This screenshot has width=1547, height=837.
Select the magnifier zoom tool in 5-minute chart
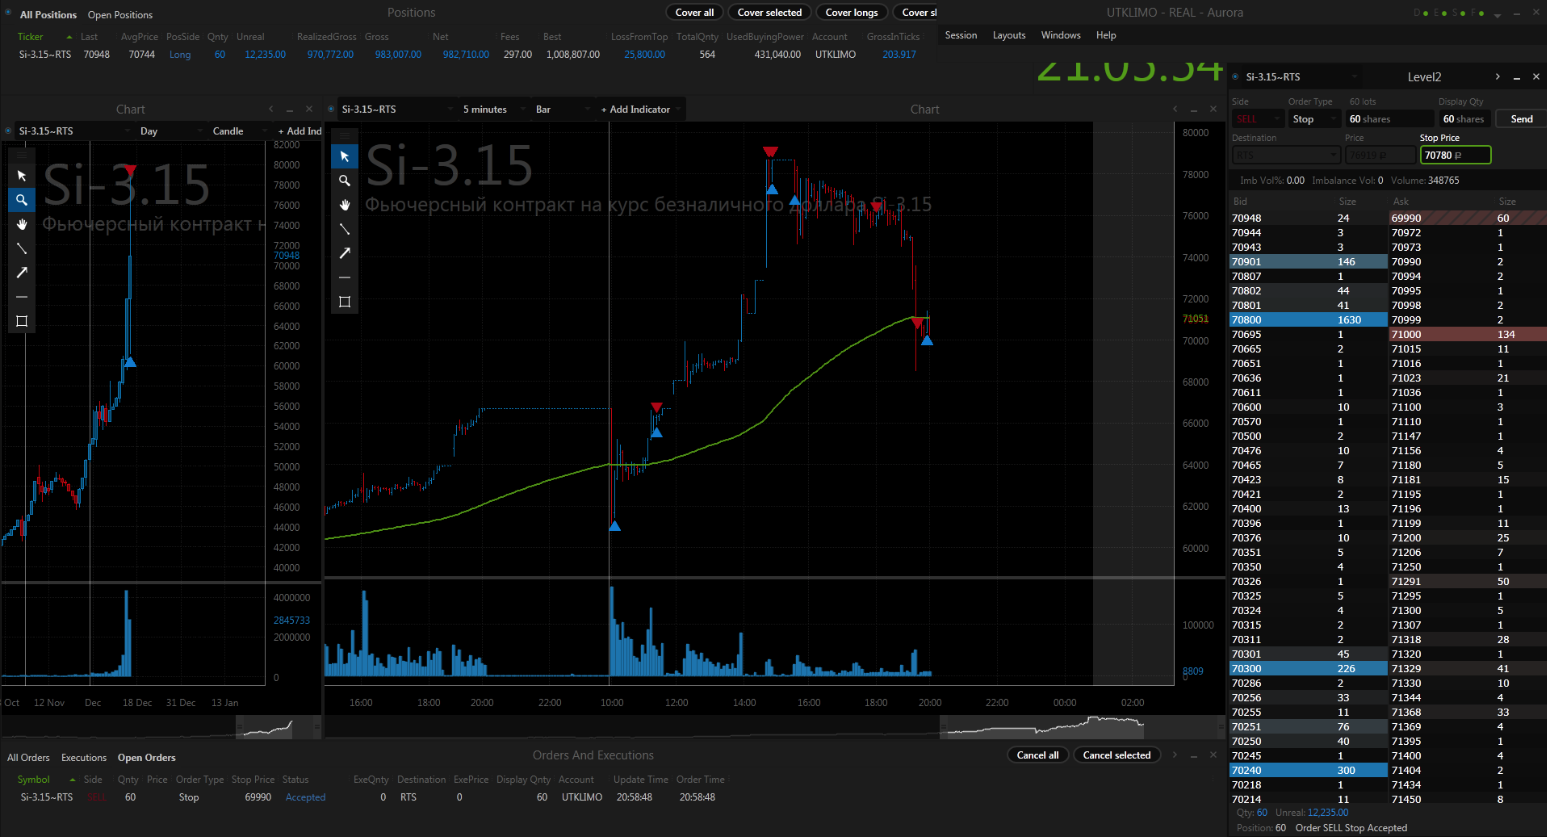click(x=345, y=181)
